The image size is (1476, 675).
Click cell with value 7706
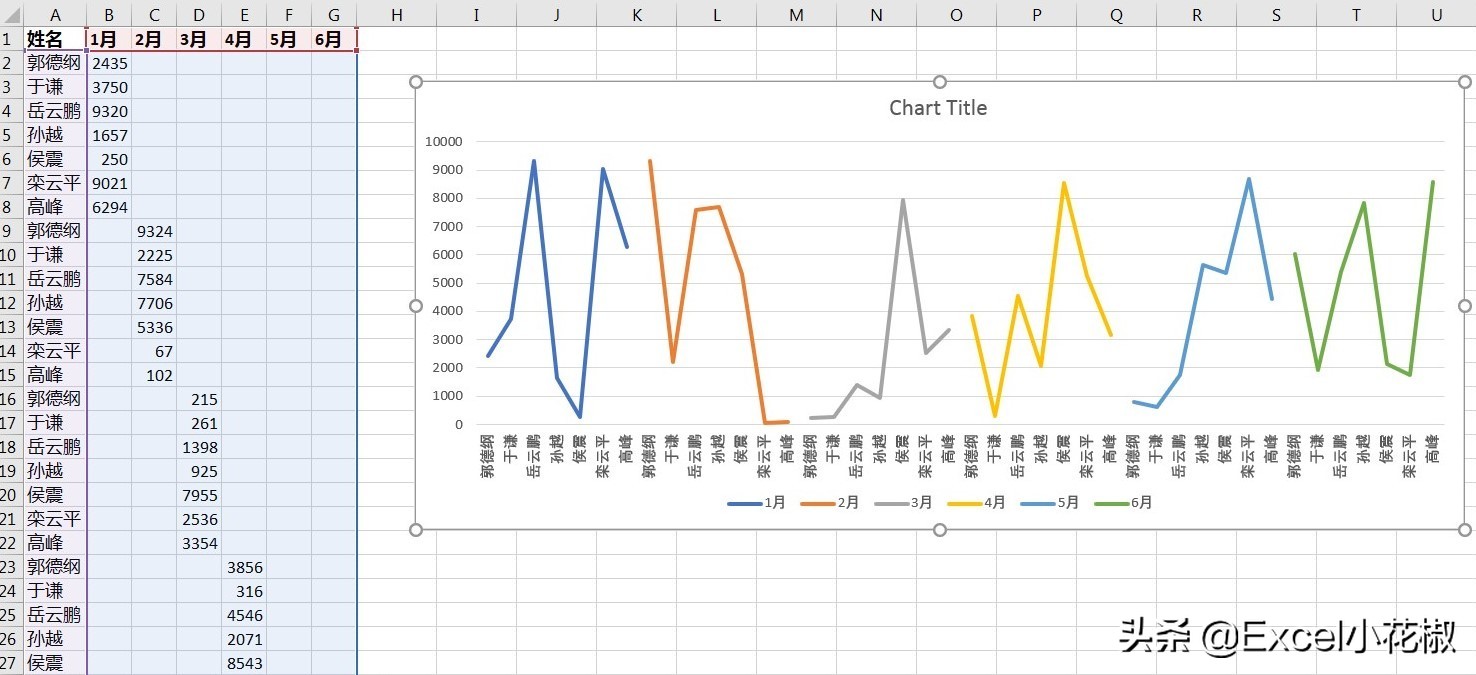154,303
